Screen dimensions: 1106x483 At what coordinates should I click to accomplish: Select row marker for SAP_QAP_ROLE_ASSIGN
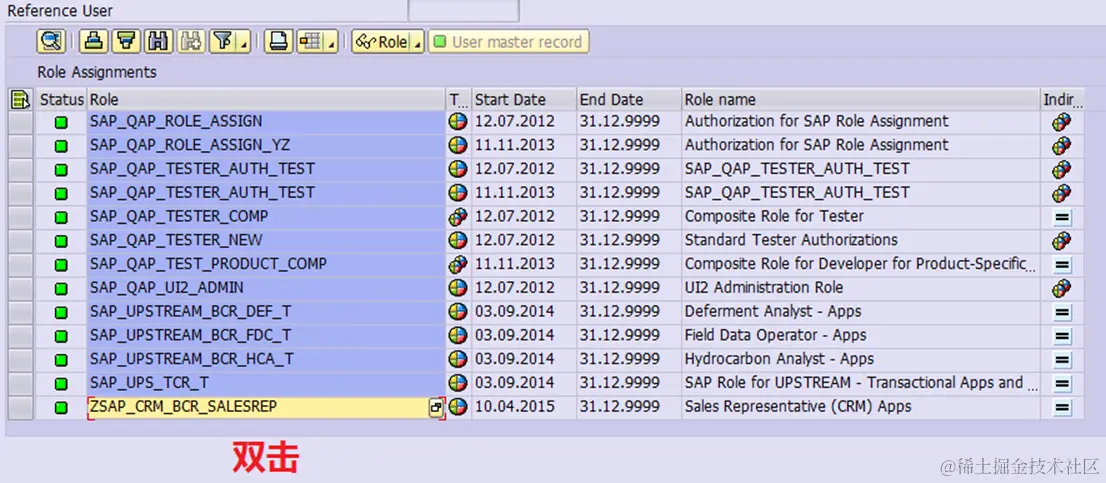click(x=20, y=122)
